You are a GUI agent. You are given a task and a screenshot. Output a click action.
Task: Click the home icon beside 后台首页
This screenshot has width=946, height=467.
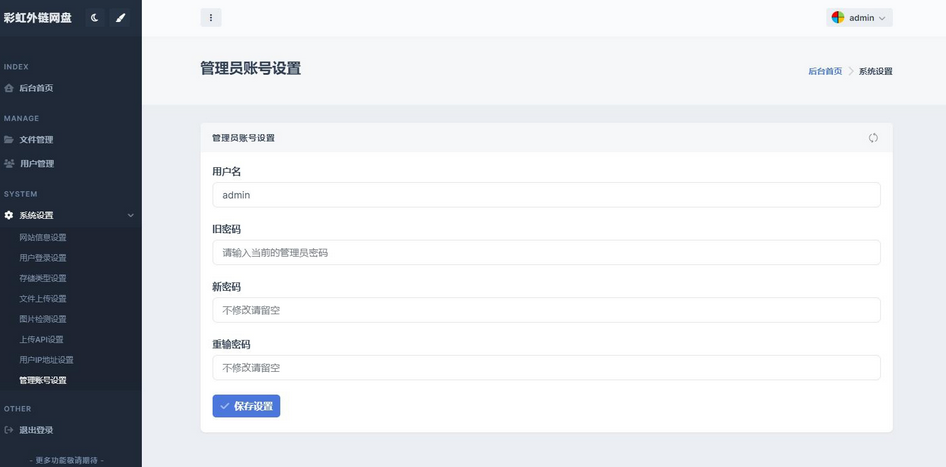pyautogui.click(x=8, y=88)
